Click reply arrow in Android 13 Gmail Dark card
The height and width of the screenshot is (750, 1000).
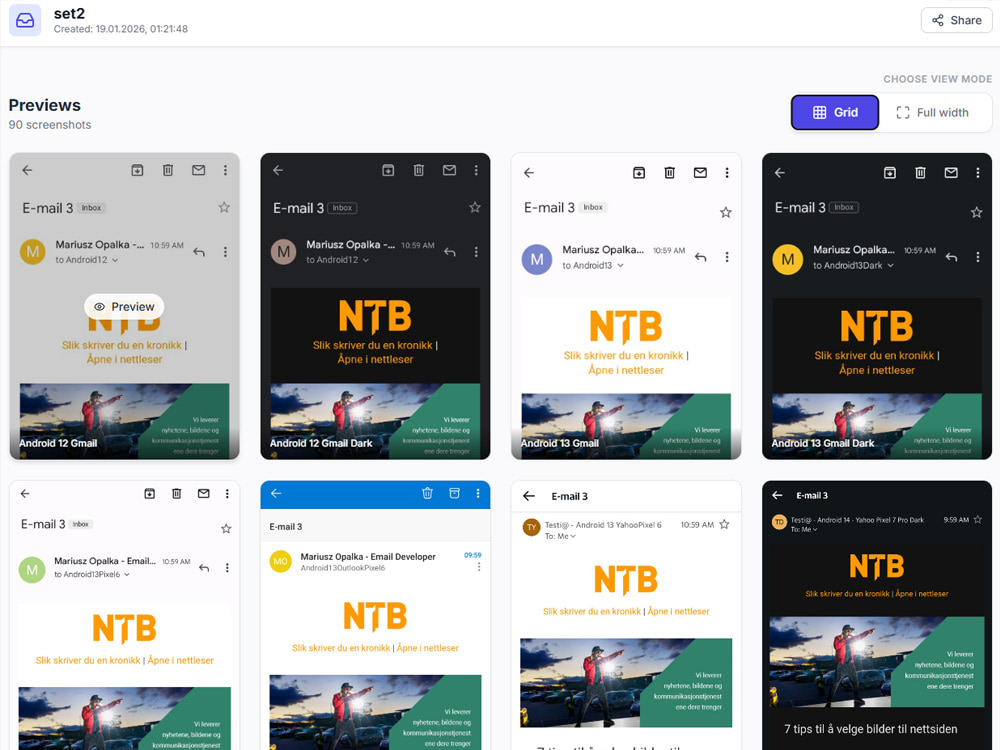[x=952, y=257]
